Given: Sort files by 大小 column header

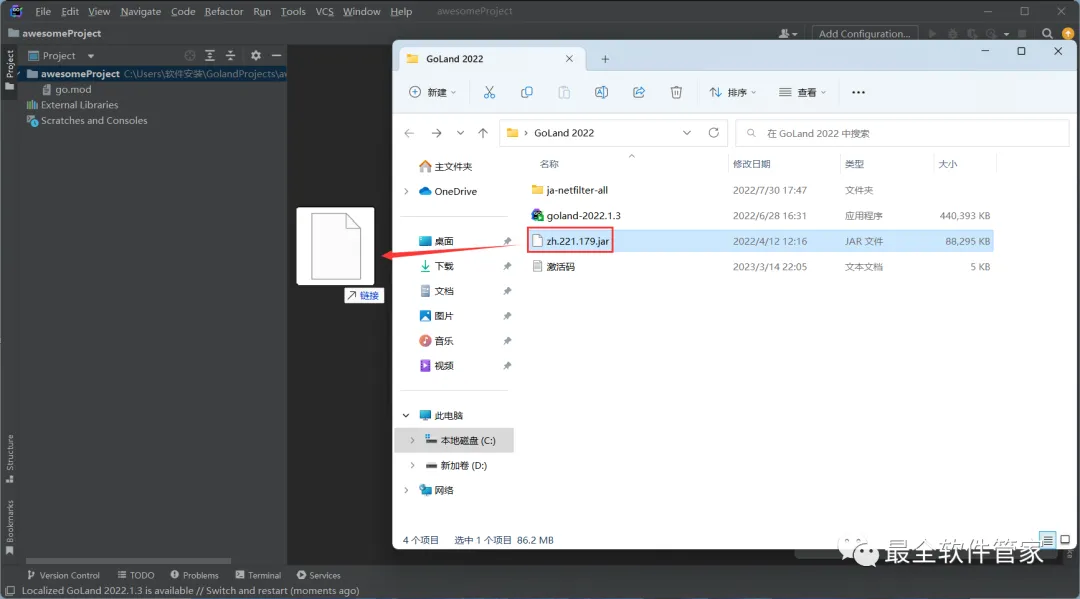Looking at the screenshot, I should pyautogui.click(x=948, y=164).
